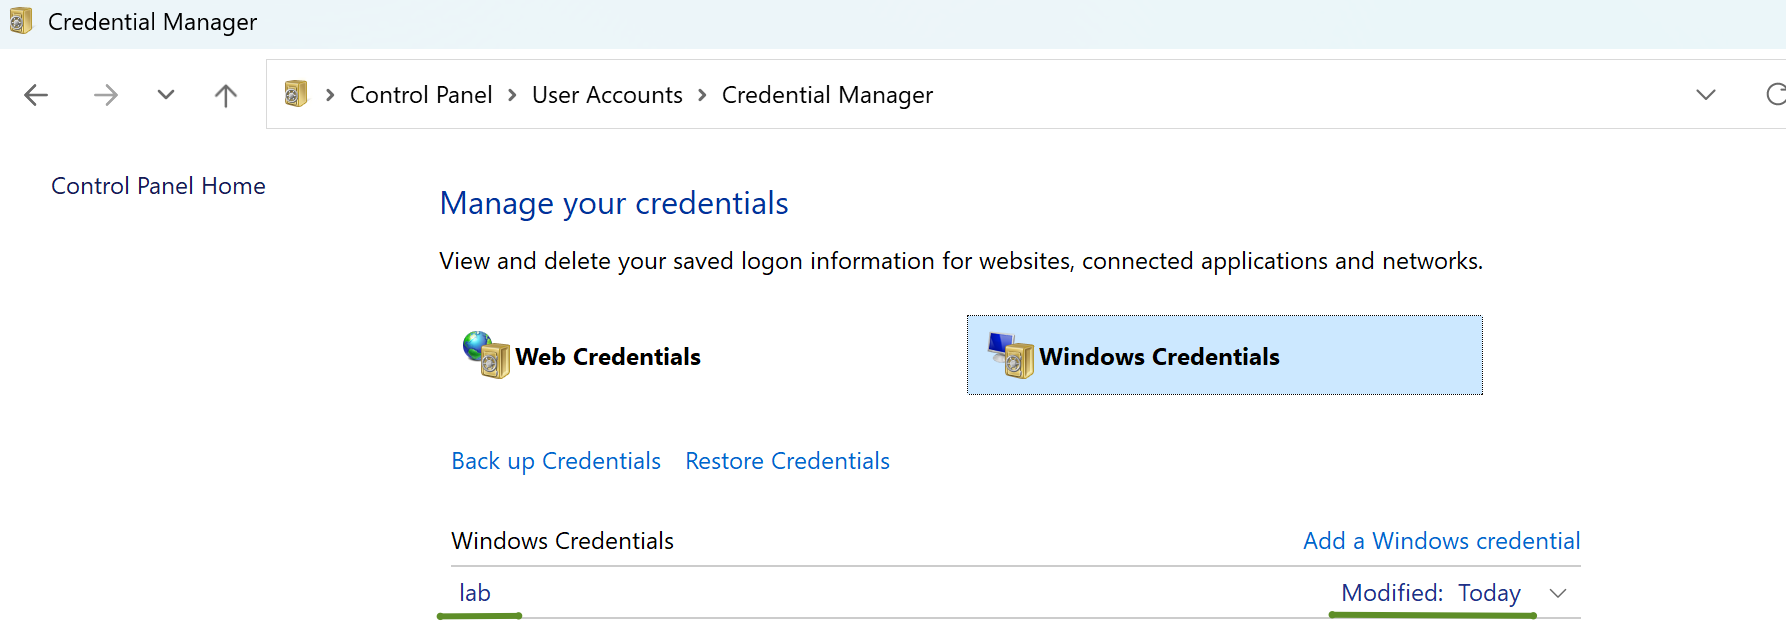Click the Windows Credentials computer vault icon

(x=1010, y=355)
